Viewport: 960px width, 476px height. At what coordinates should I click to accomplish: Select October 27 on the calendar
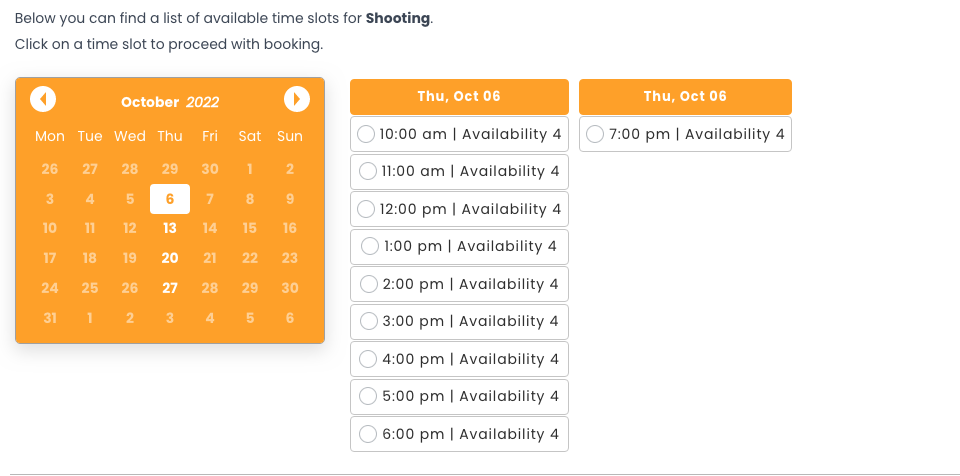(x=170, y=288)
